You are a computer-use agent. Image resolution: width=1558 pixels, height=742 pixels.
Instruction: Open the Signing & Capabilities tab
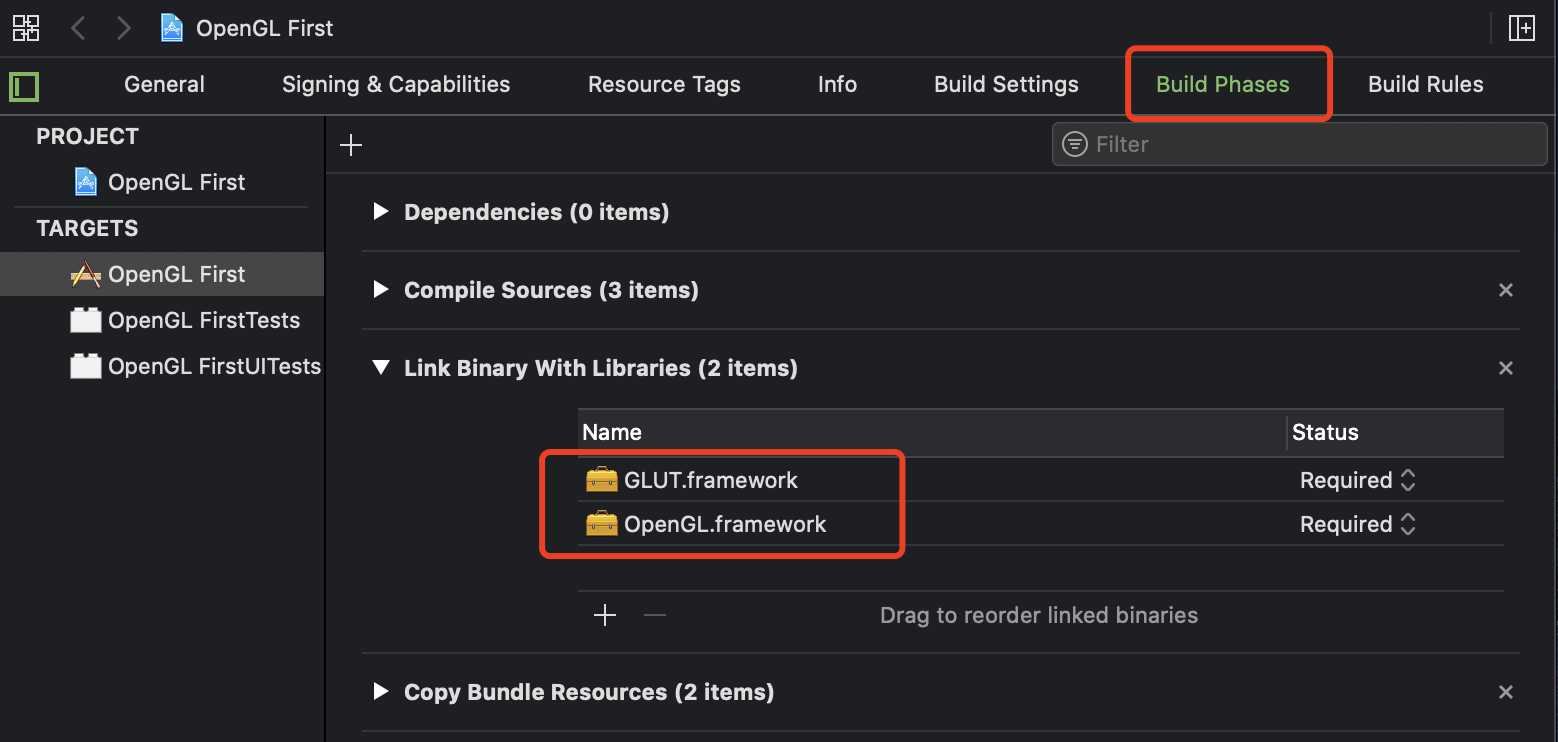(396, 85)
